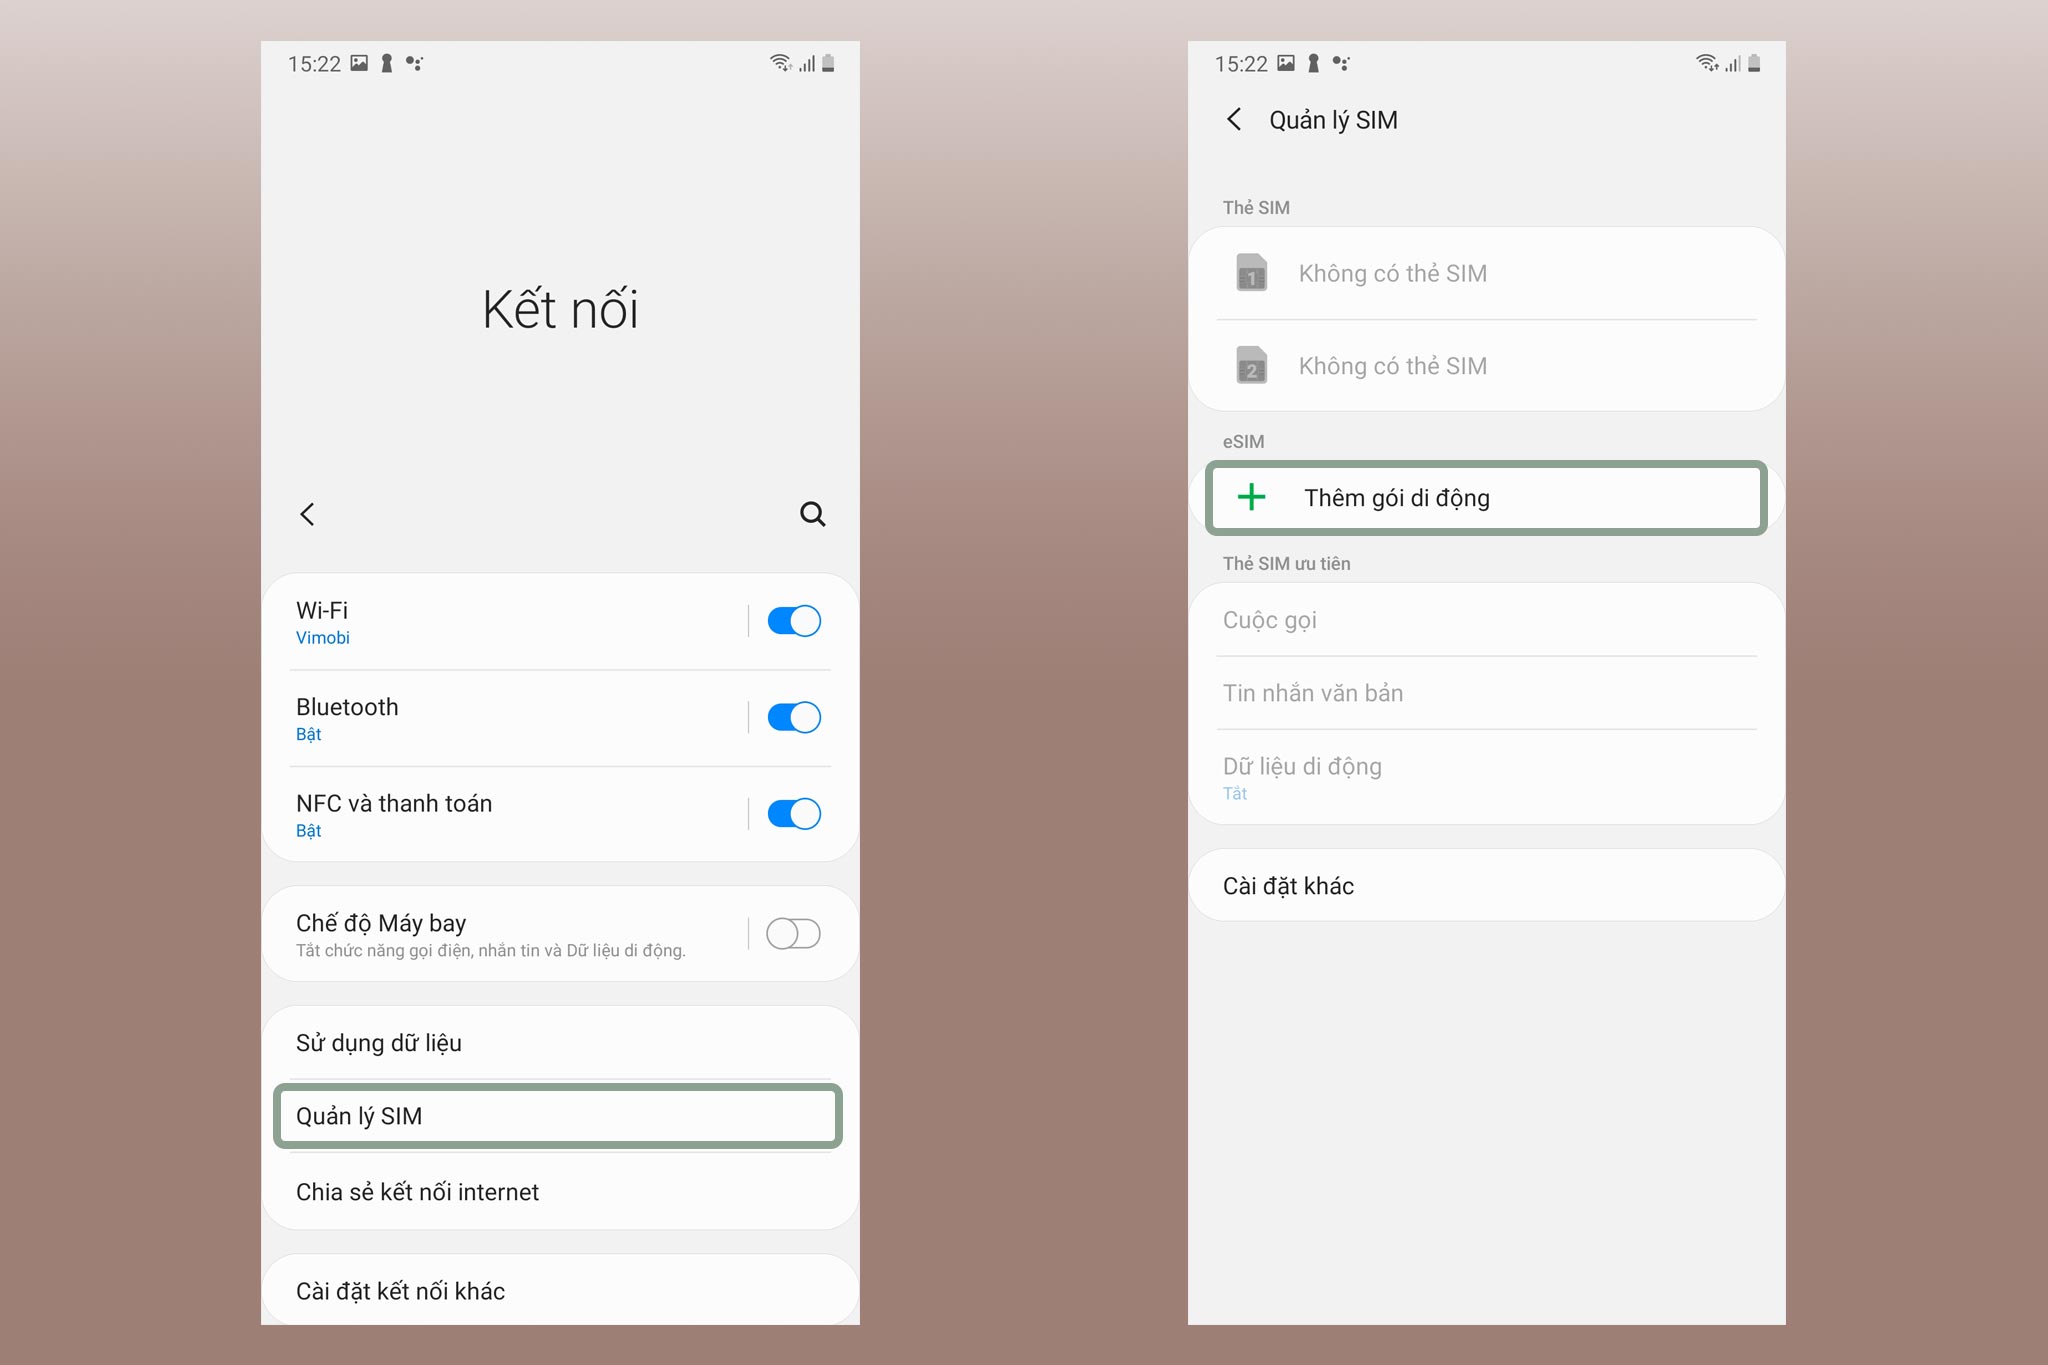The width and height of the screenshot is (2048, 1365).
Task: Tap the search magnifier icon in Kết nối
Action: pos(812,514)
